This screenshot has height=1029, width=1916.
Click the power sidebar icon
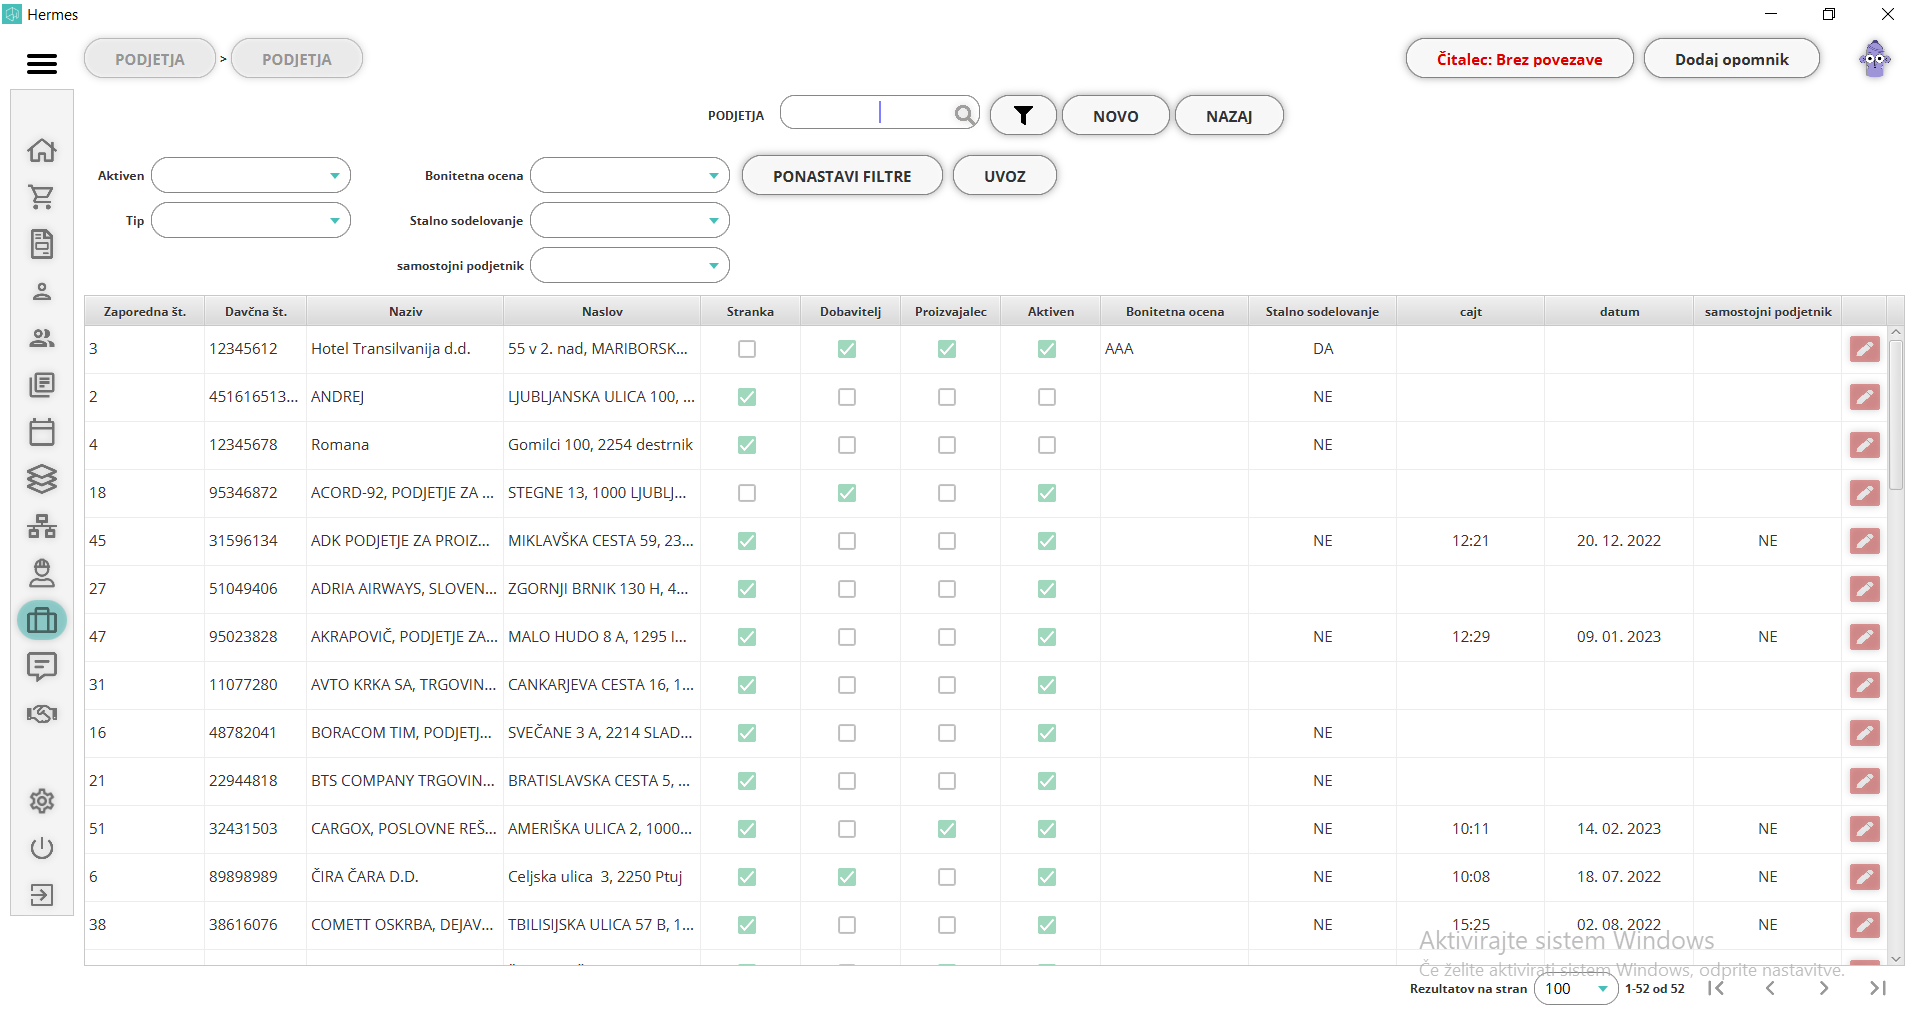42,848
